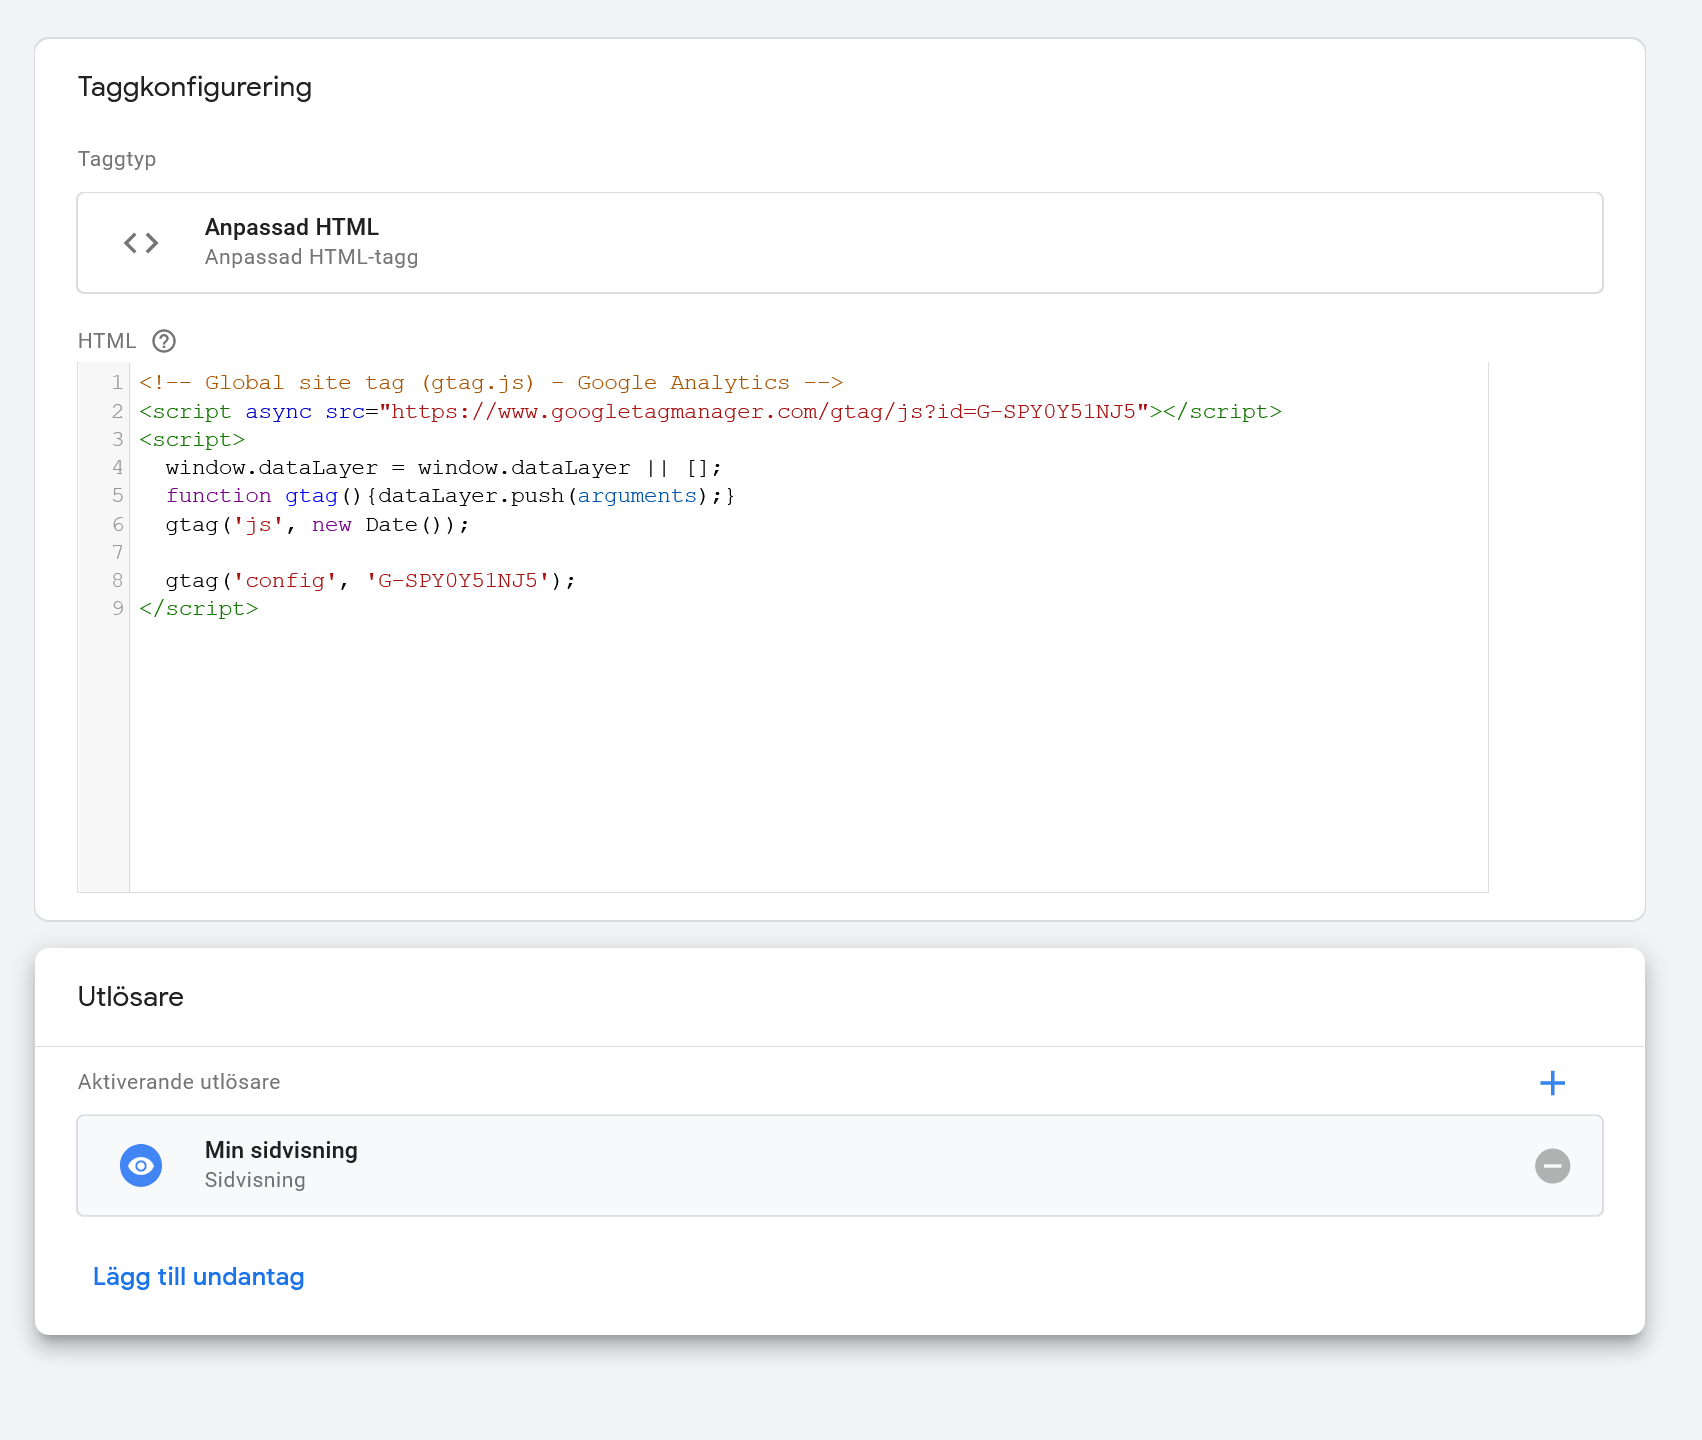
Task: Click the Utlösare section heading
Action: tap(131, 996)
